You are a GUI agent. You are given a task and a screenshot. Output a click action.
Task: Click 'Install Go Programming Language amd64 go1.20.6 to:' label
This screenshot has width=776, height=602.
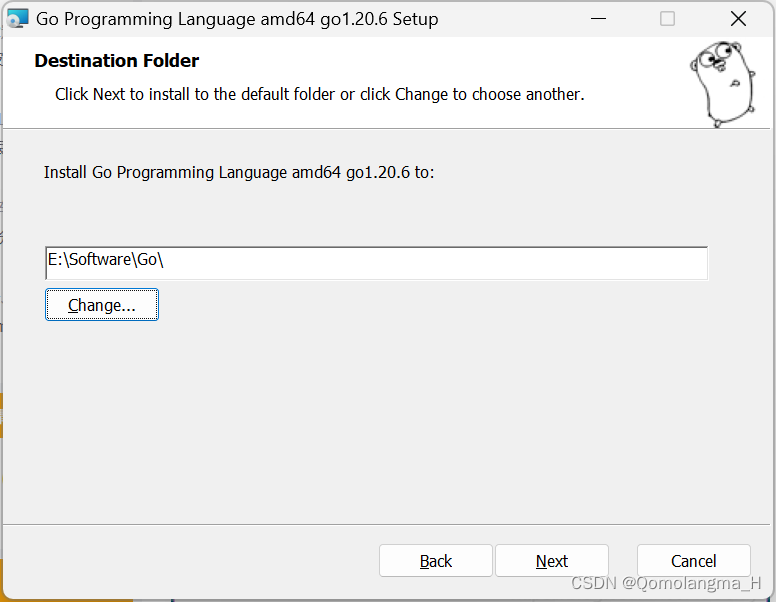(x=239, y=172)
